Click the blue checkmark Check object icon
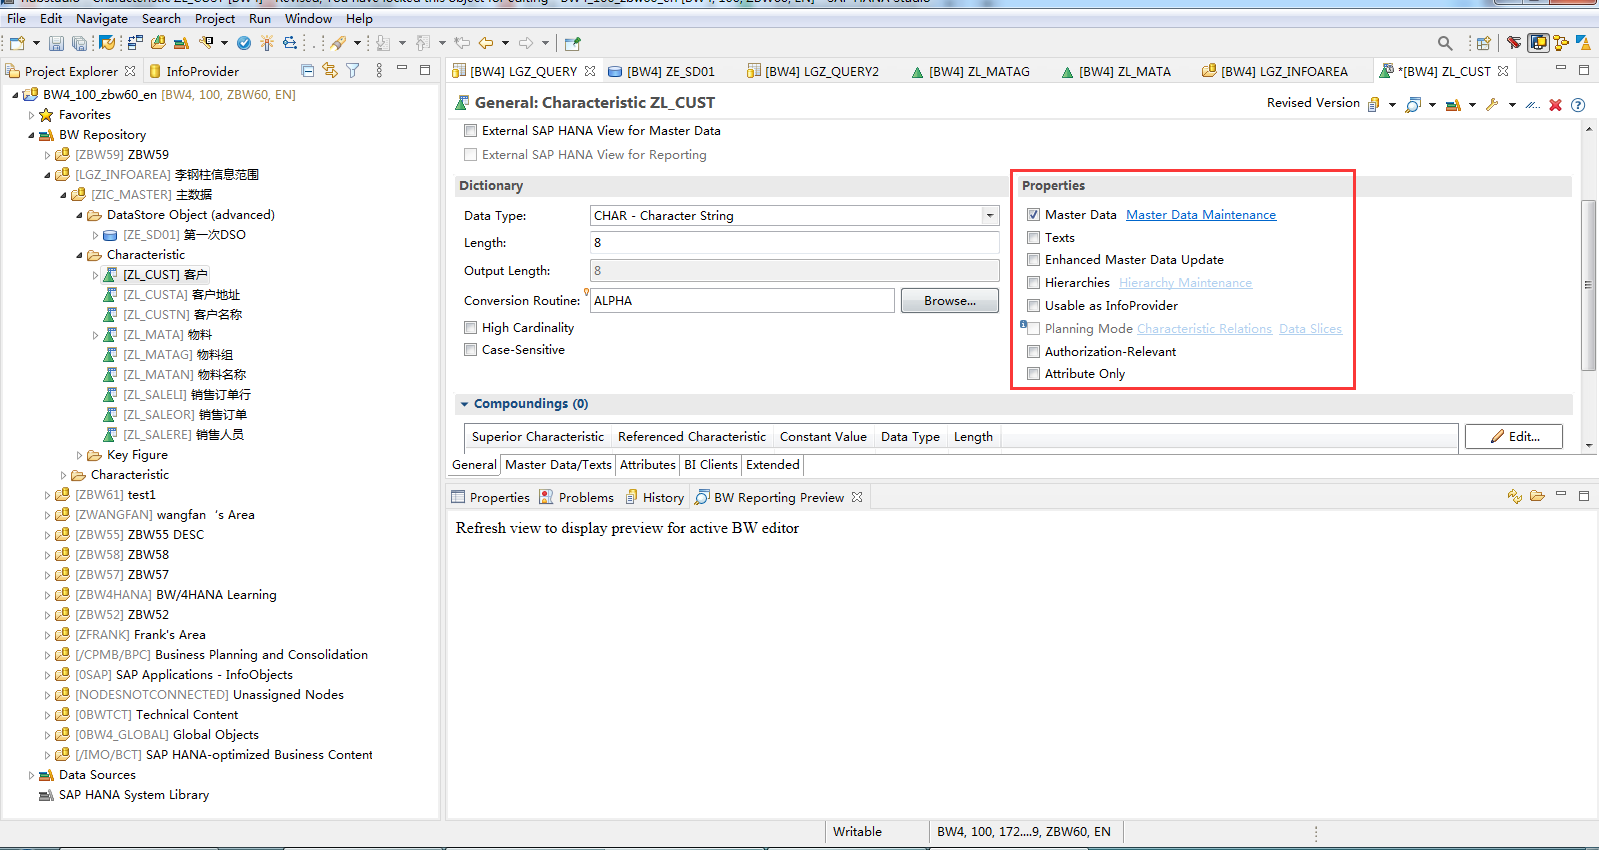This screenshot has height=850, width=1599. pyautogui.click(x=244, y=43)
